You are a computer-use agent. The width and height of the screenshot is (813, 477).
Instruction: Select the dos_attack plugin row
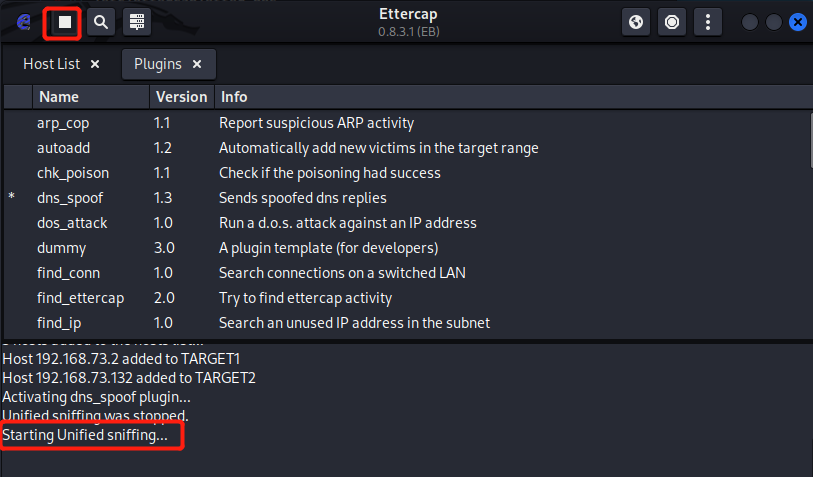point(72,223)
